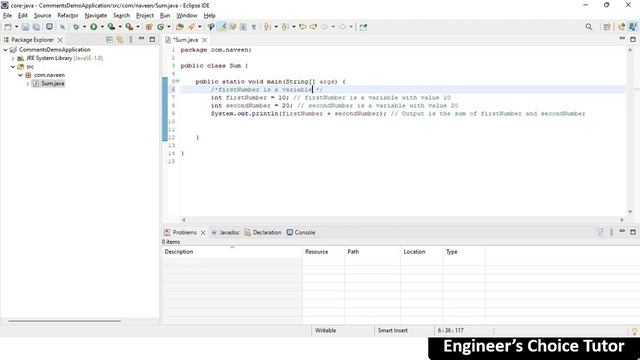Open the Navigate menu
Screen dimensions: 640x360
96,16
